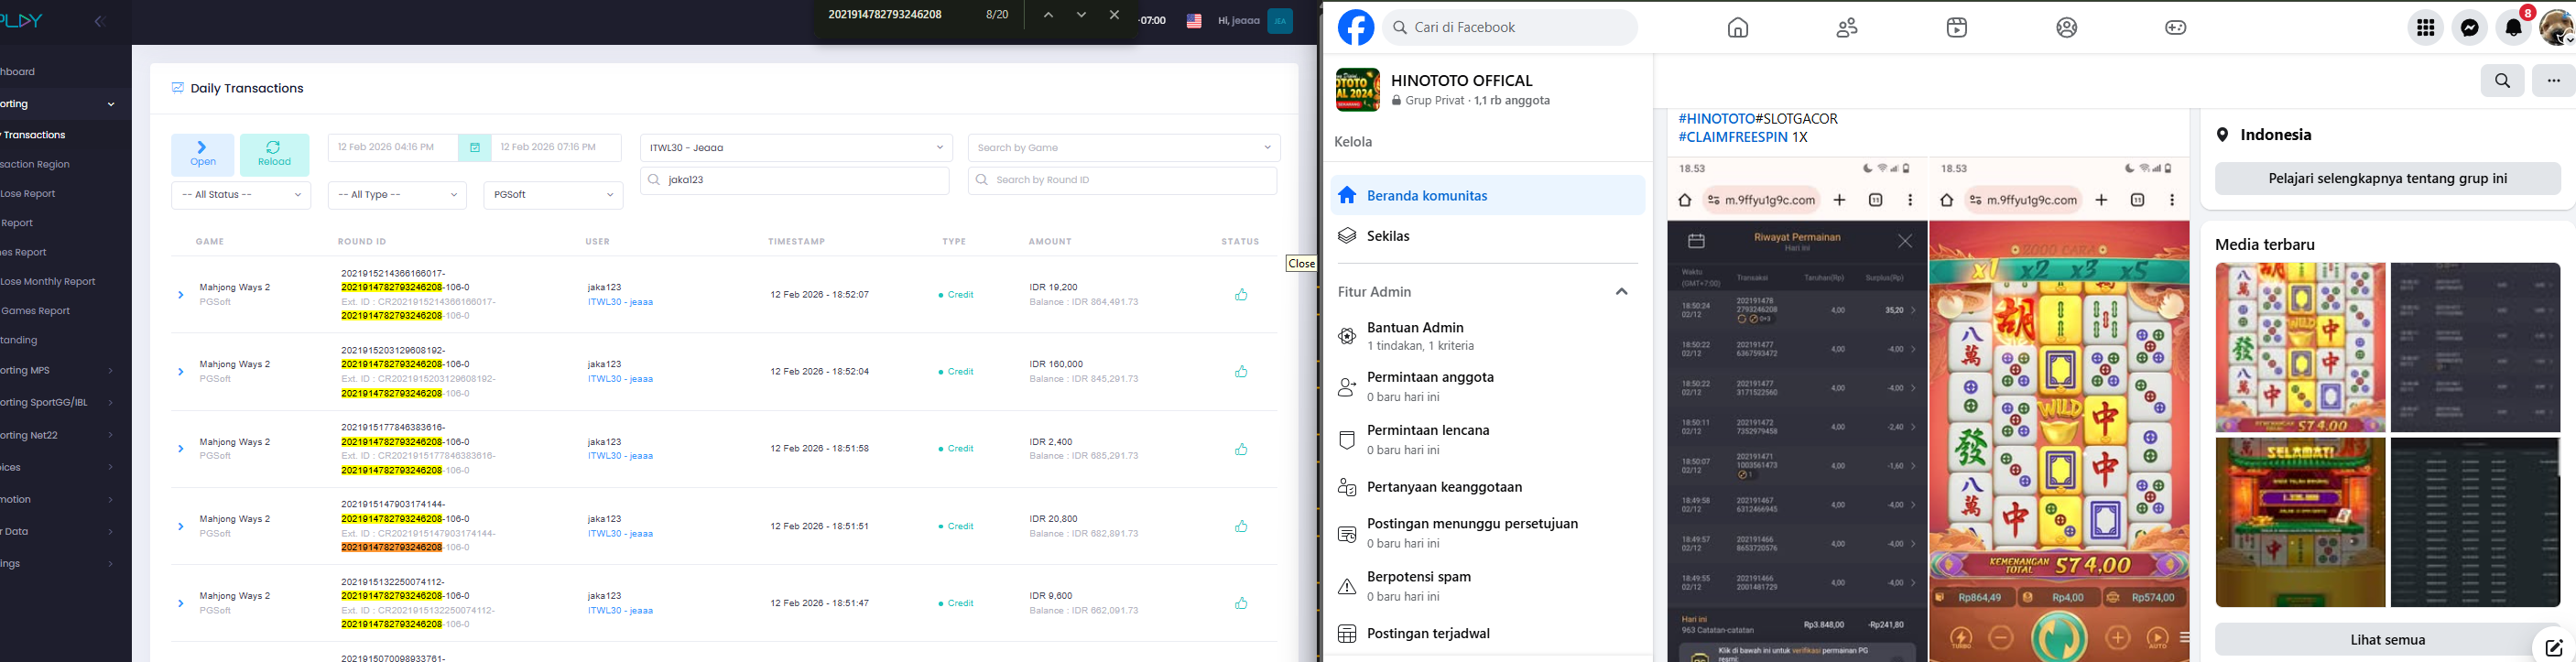Click the #CLAIMFREESPIN hashtag link
Screen dimensions: 2576x662
click(x=1733, y=138)
